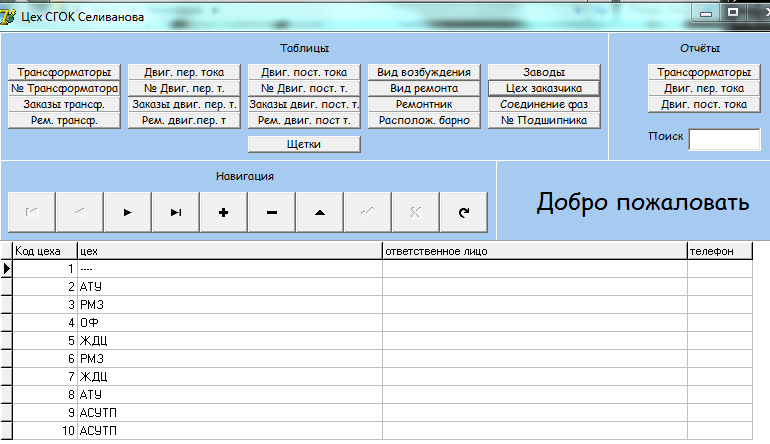Open № Трансформатора table
Screen dimensions: 770x444
pos(64,88)
